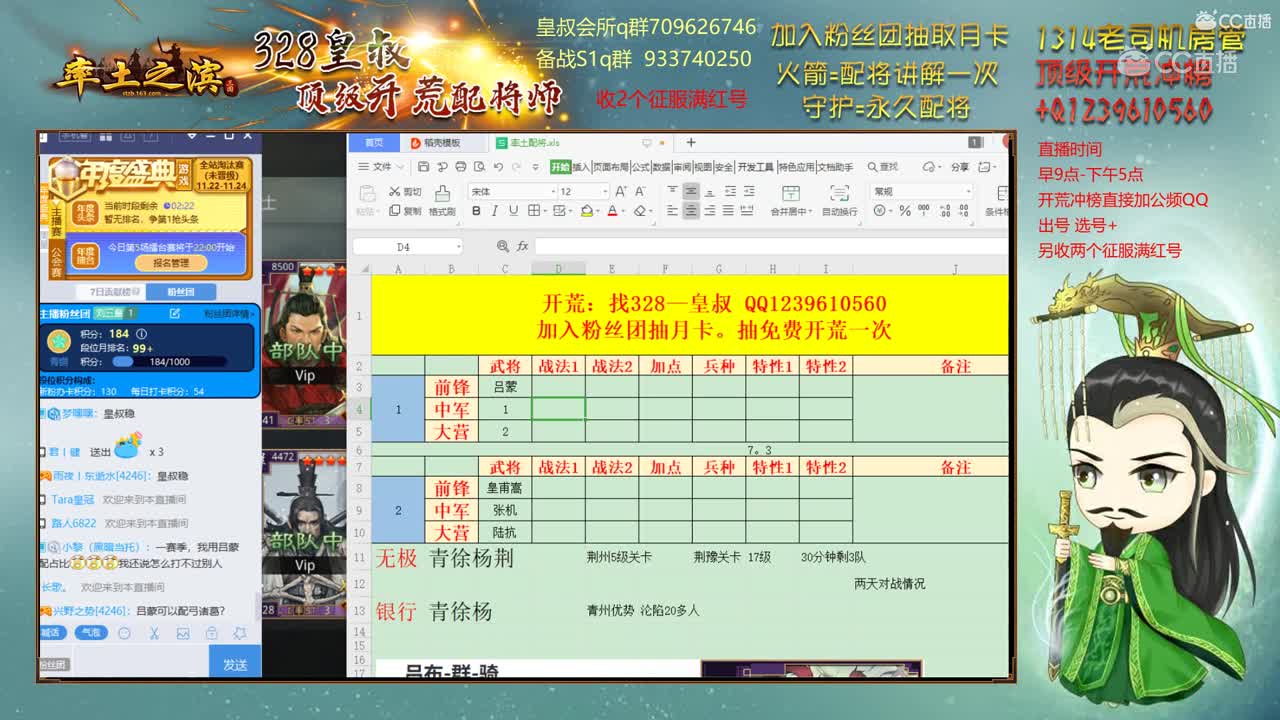Viewport: 1280px width, 720px height.
Task: Open the 文件 file menu
Action: pyautogui.click(x=382, y=167)
